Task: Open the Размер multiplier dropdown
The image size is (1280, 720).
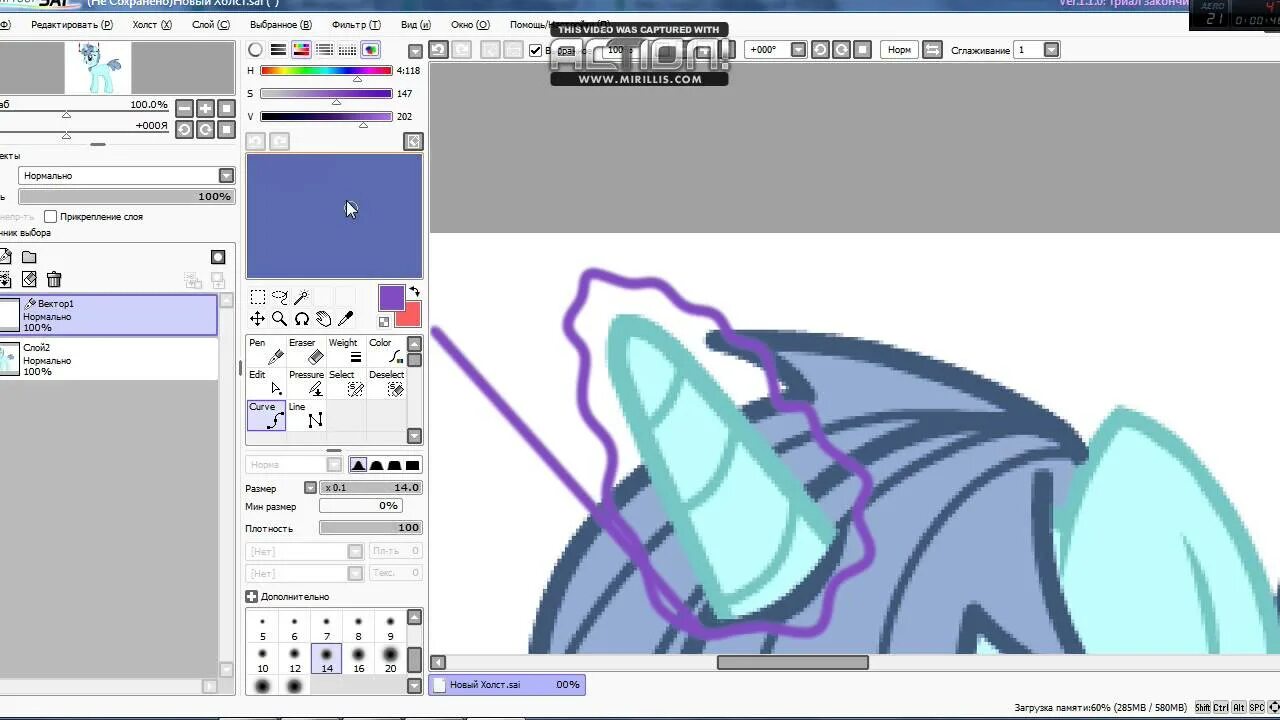Action: click(310, 488)
